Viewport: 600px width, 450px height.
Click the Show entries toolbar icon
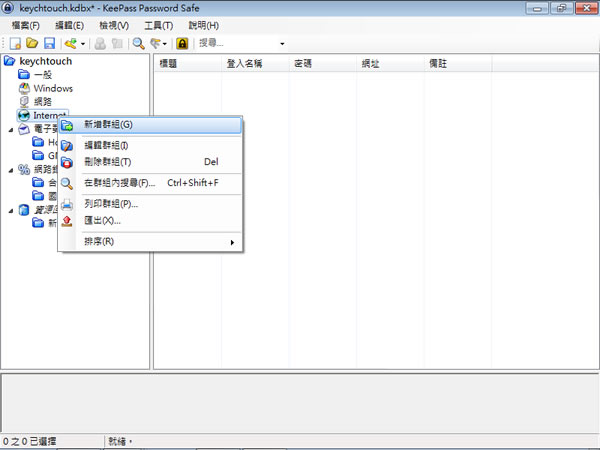(x=155, y=43)
